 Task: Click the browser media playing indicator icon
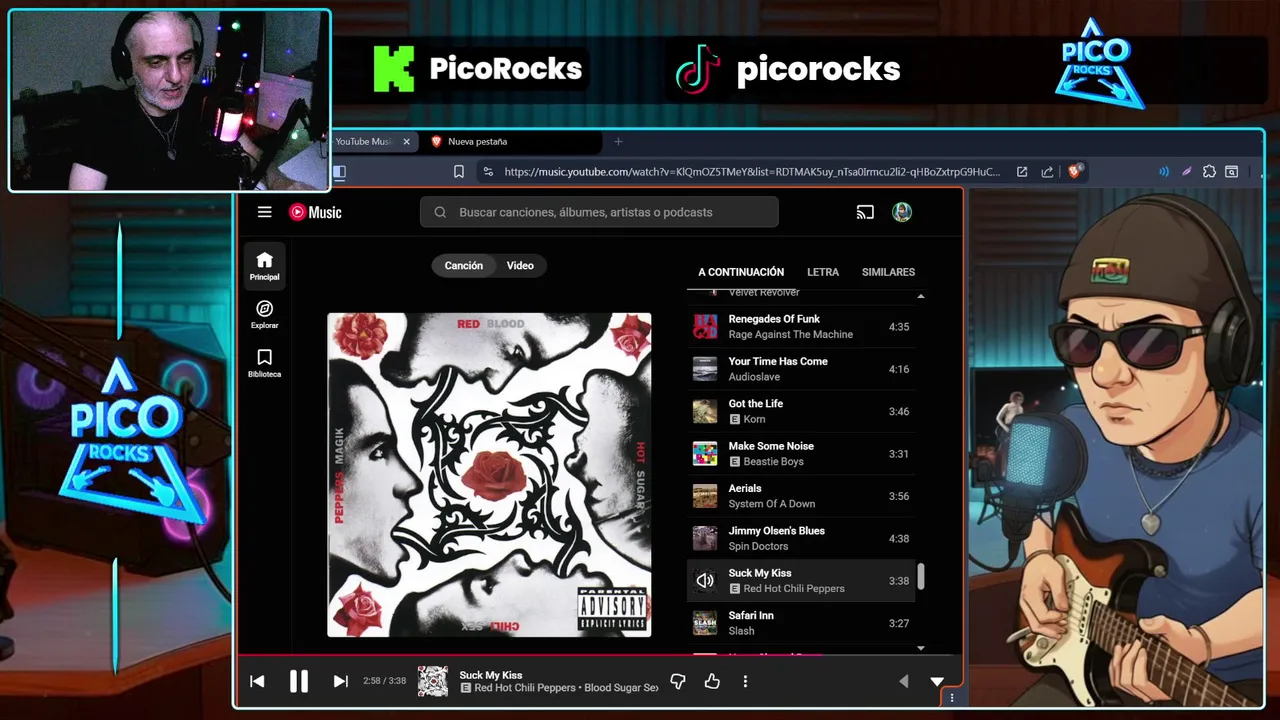click(x=1163, y=172)
